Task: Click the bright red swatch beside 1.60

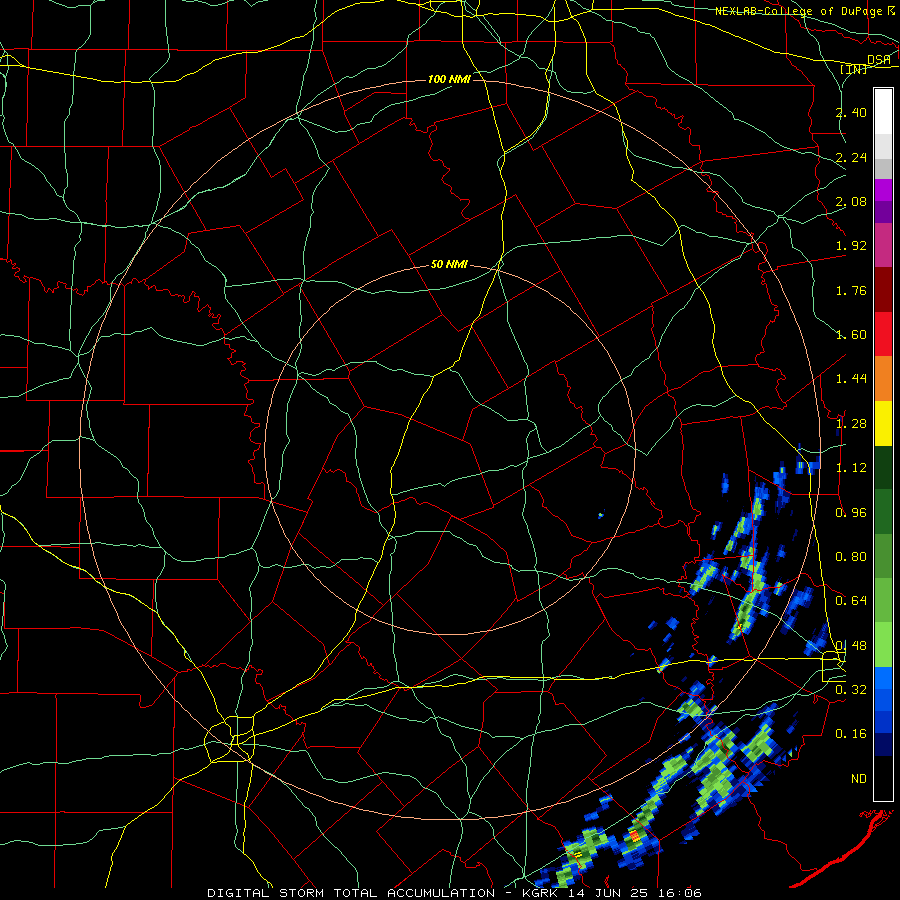Action: coord(883,334)
